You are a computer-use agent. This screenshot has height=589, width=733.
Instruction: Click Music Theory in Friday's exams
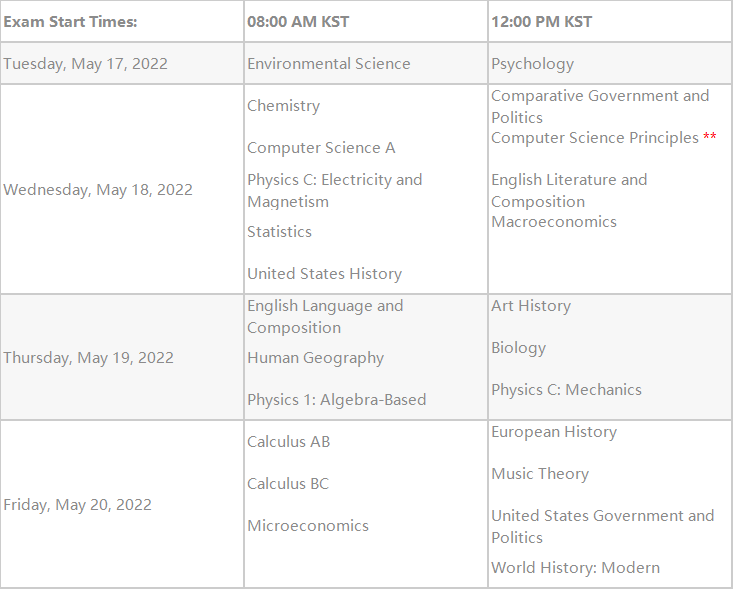tap(540, 474)
